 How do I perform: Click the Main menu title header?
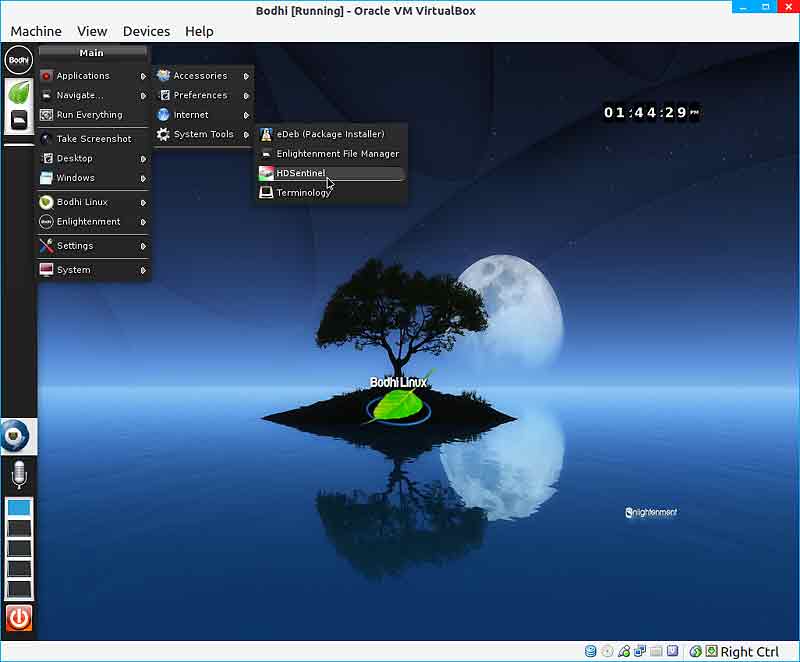click(92, 53)
